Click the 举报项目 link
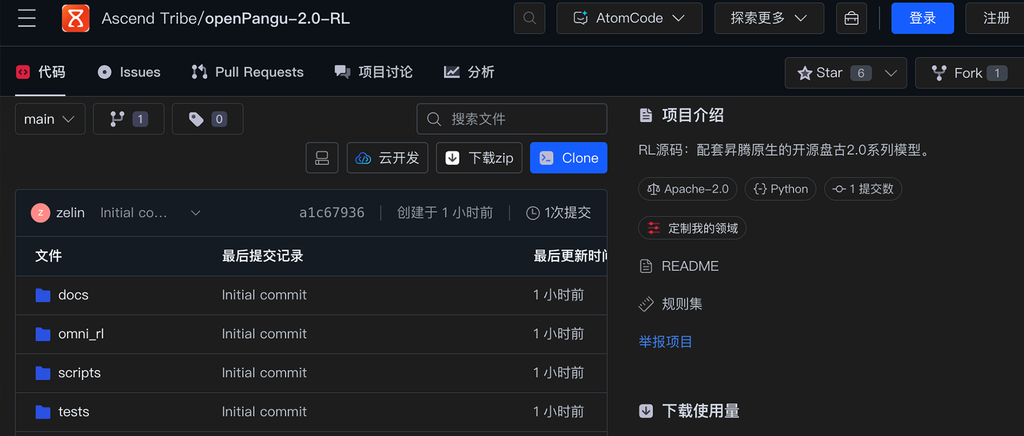 (x=665, y=341)
